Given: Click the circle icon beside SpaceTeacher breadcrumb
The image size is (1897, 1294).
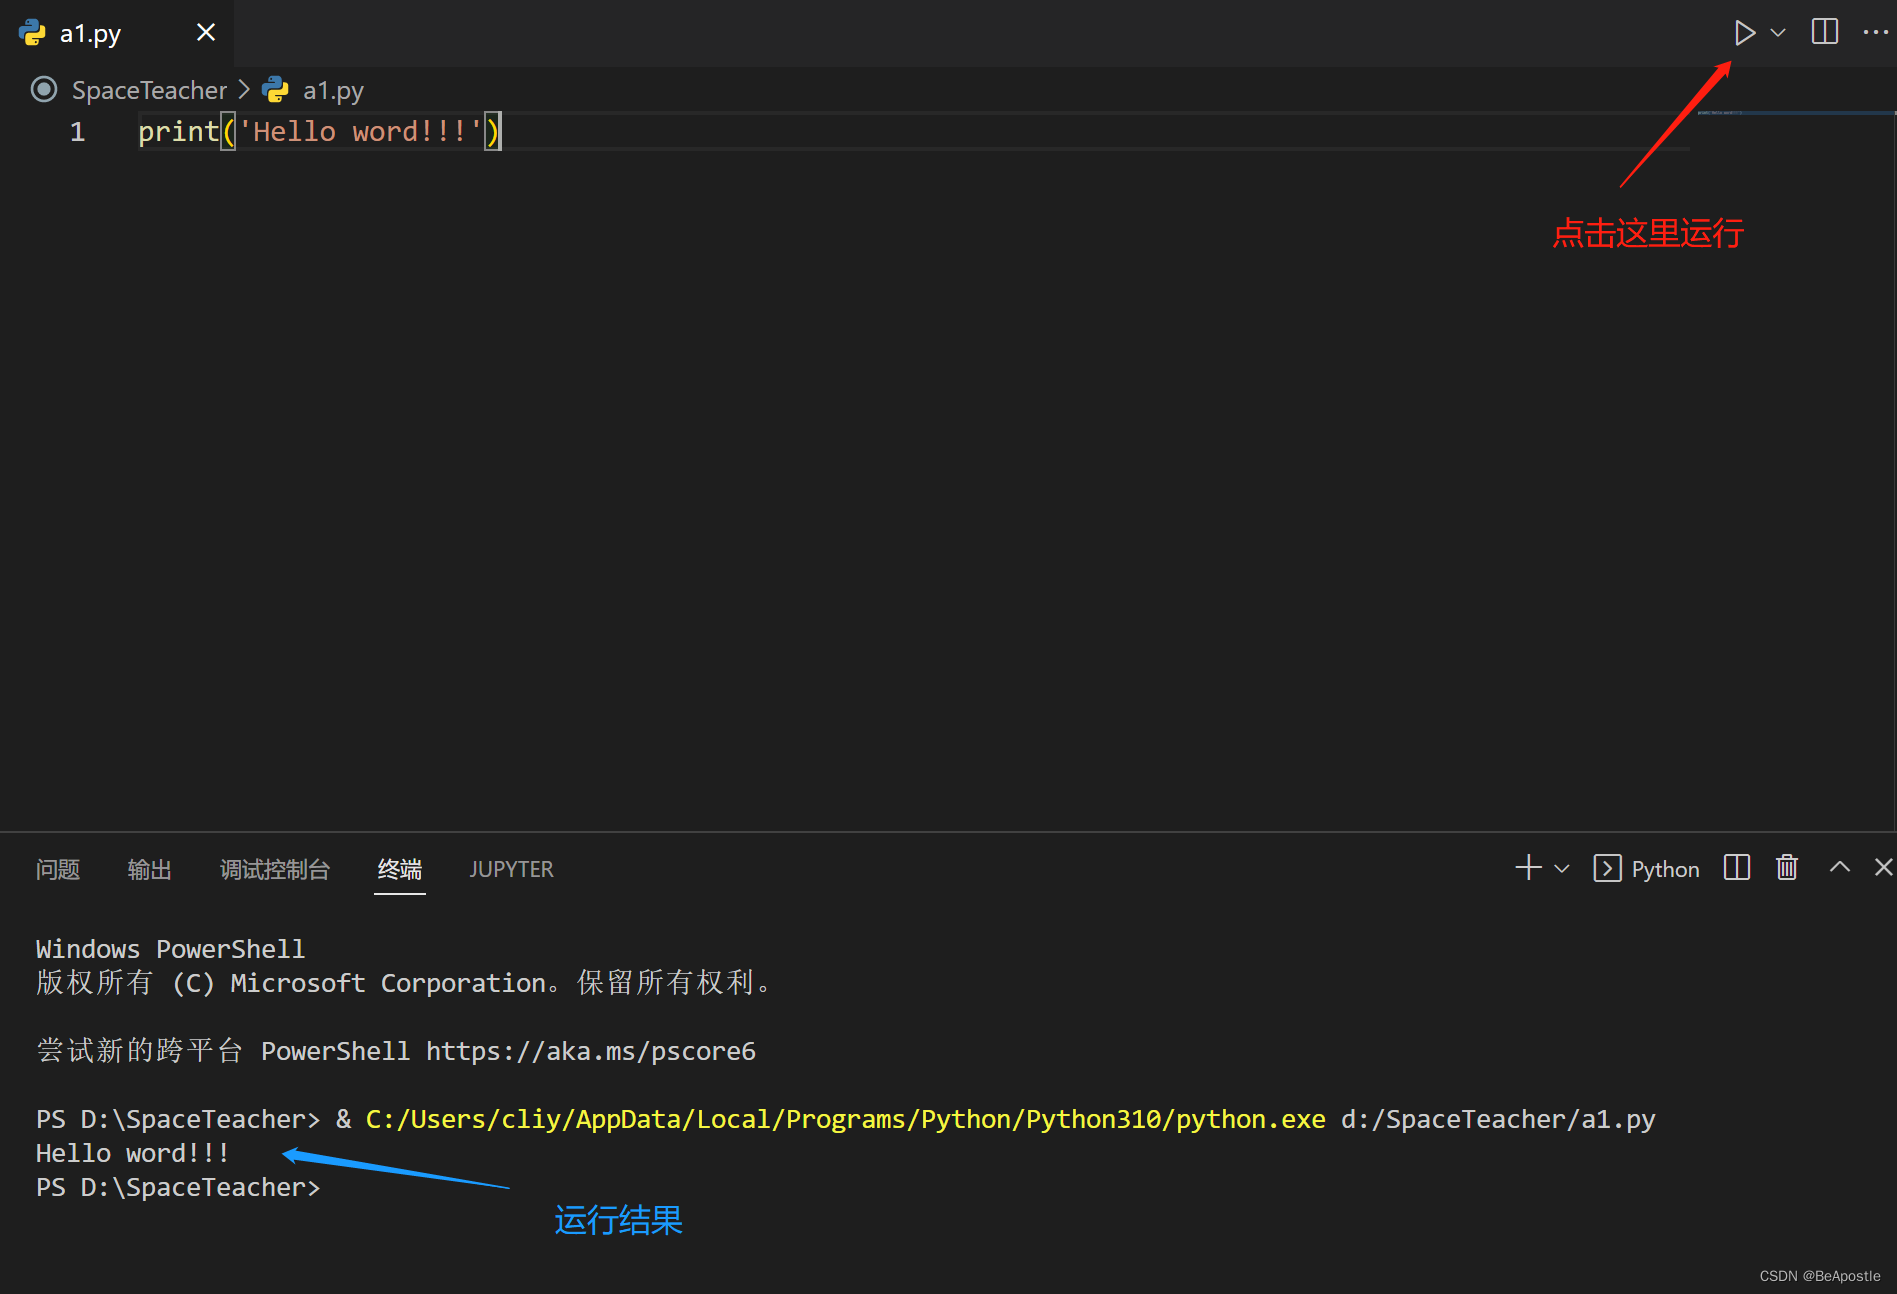Looking at the screenshot, I should 44,90.
